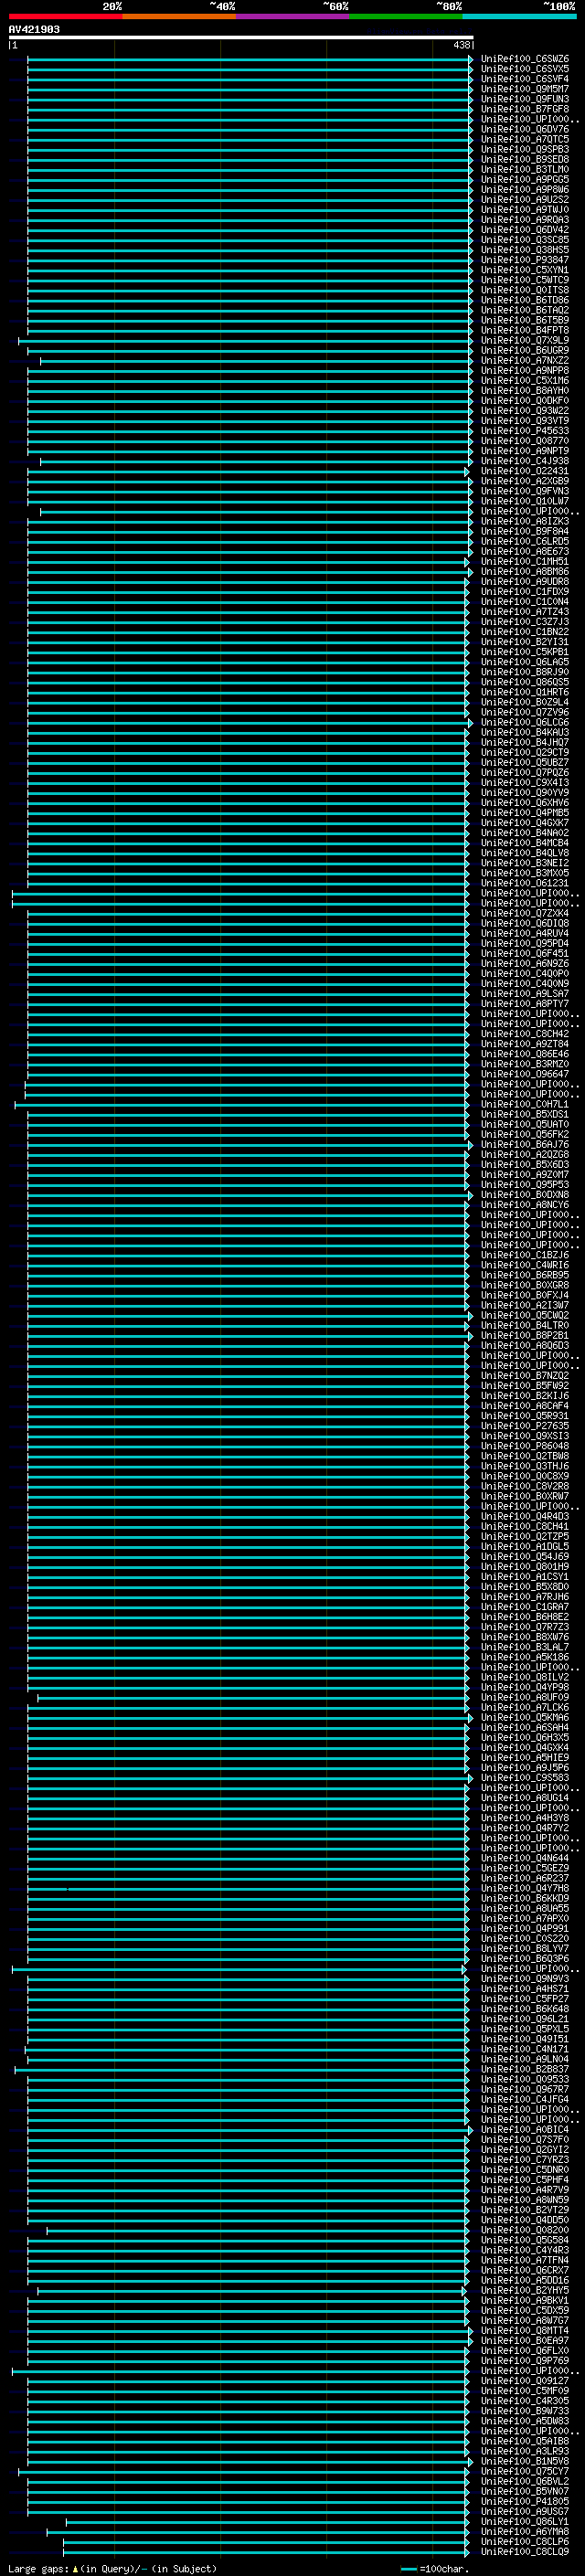Open hit UniRef100_B7FGF8
The height and width of the screenshot is (2576, 585).
(525, 109)
